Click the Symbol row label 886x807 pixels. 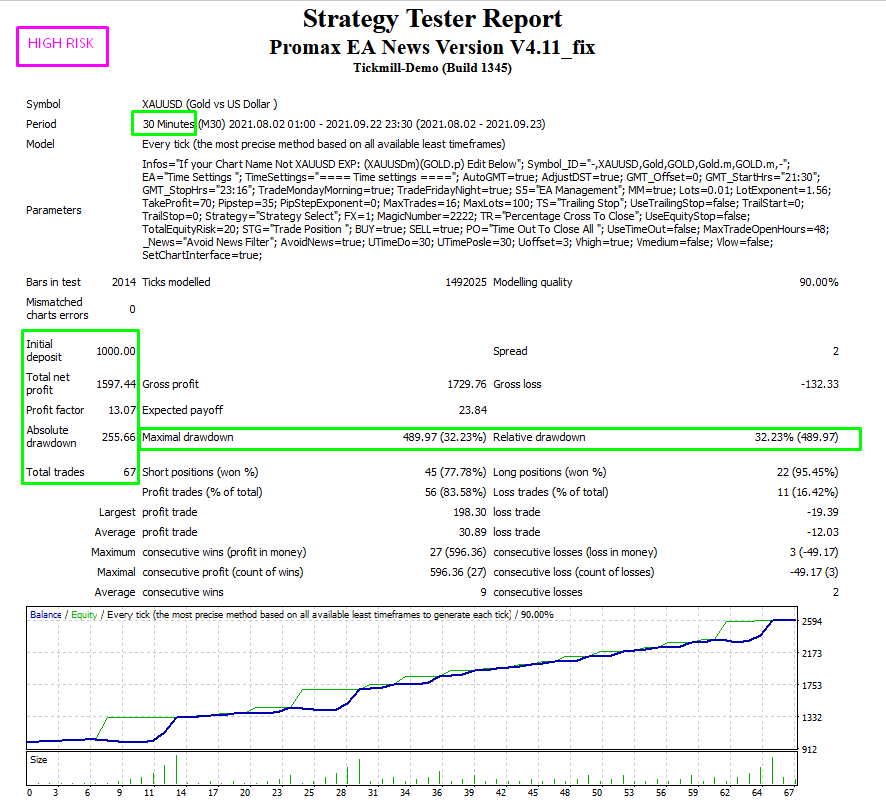coord(43,104)
